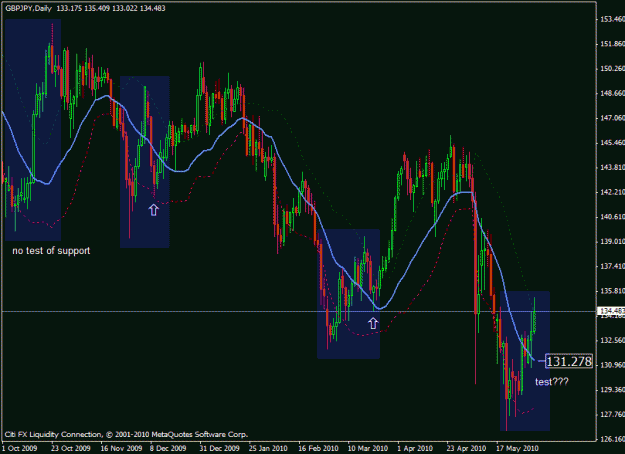This screenshot has width=625, height=454.
Task: Click the 23 Apr 2010 date label
Action: [x=466, y=448]
